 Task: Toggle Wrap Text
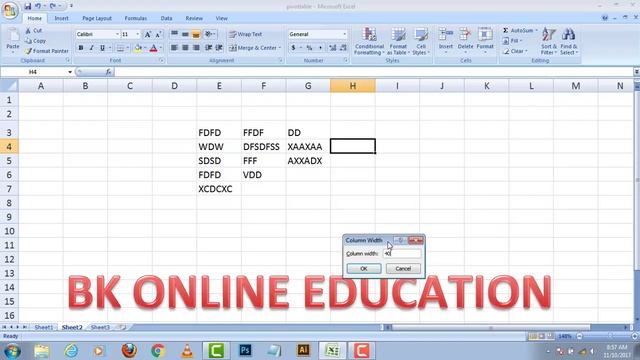[x=245, y=34]
